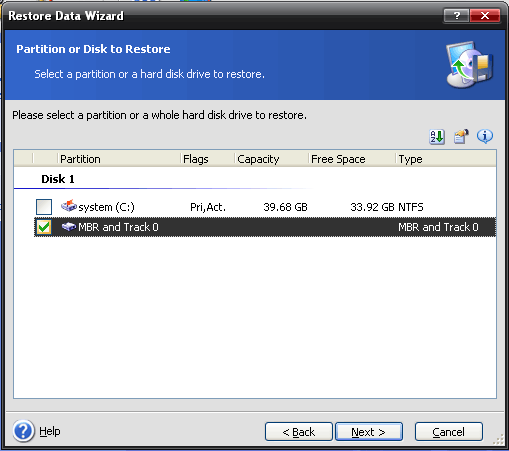This screenshot has height=451, width=509.
Task: Click the MBR and Track 0 disk icon
Action: (x=69, y=227)
